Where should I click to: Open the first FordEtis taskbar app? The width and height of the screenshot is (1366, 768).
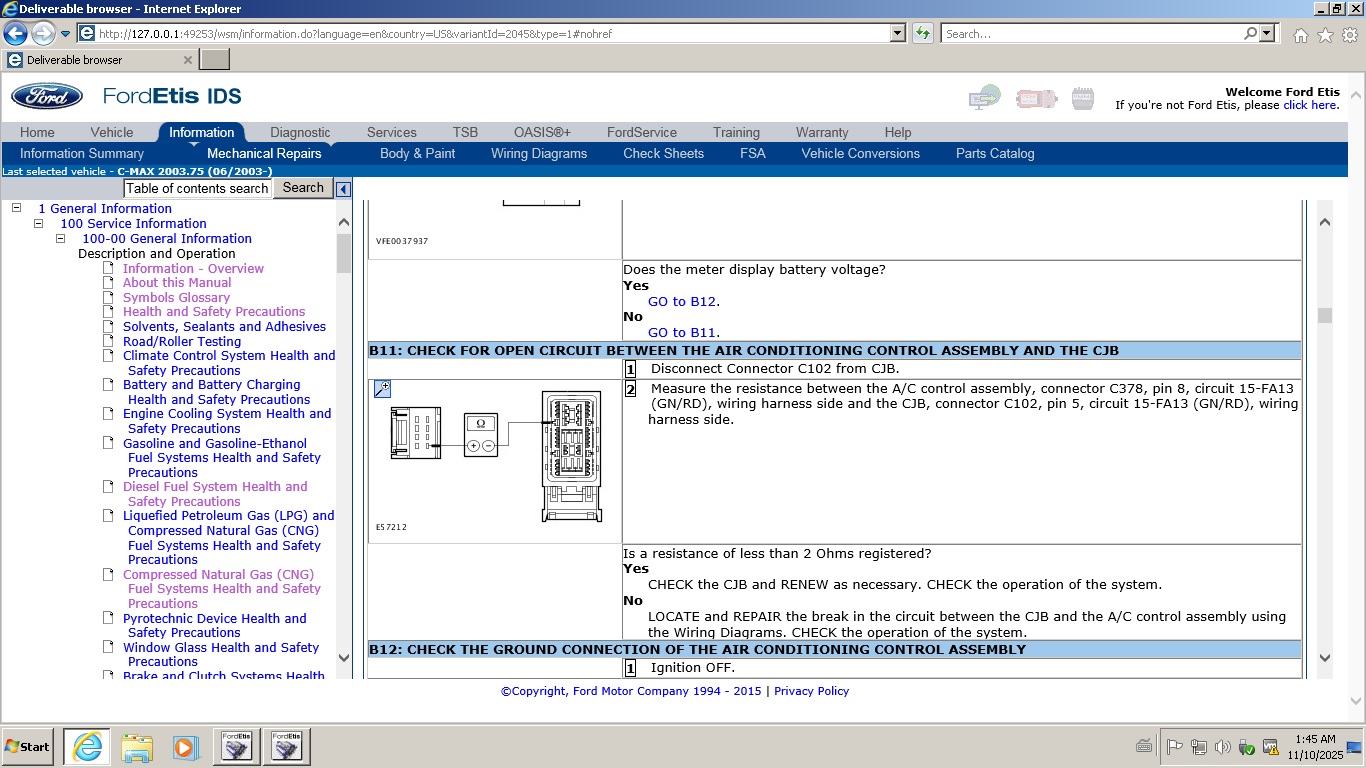click(x=237, y=746)
